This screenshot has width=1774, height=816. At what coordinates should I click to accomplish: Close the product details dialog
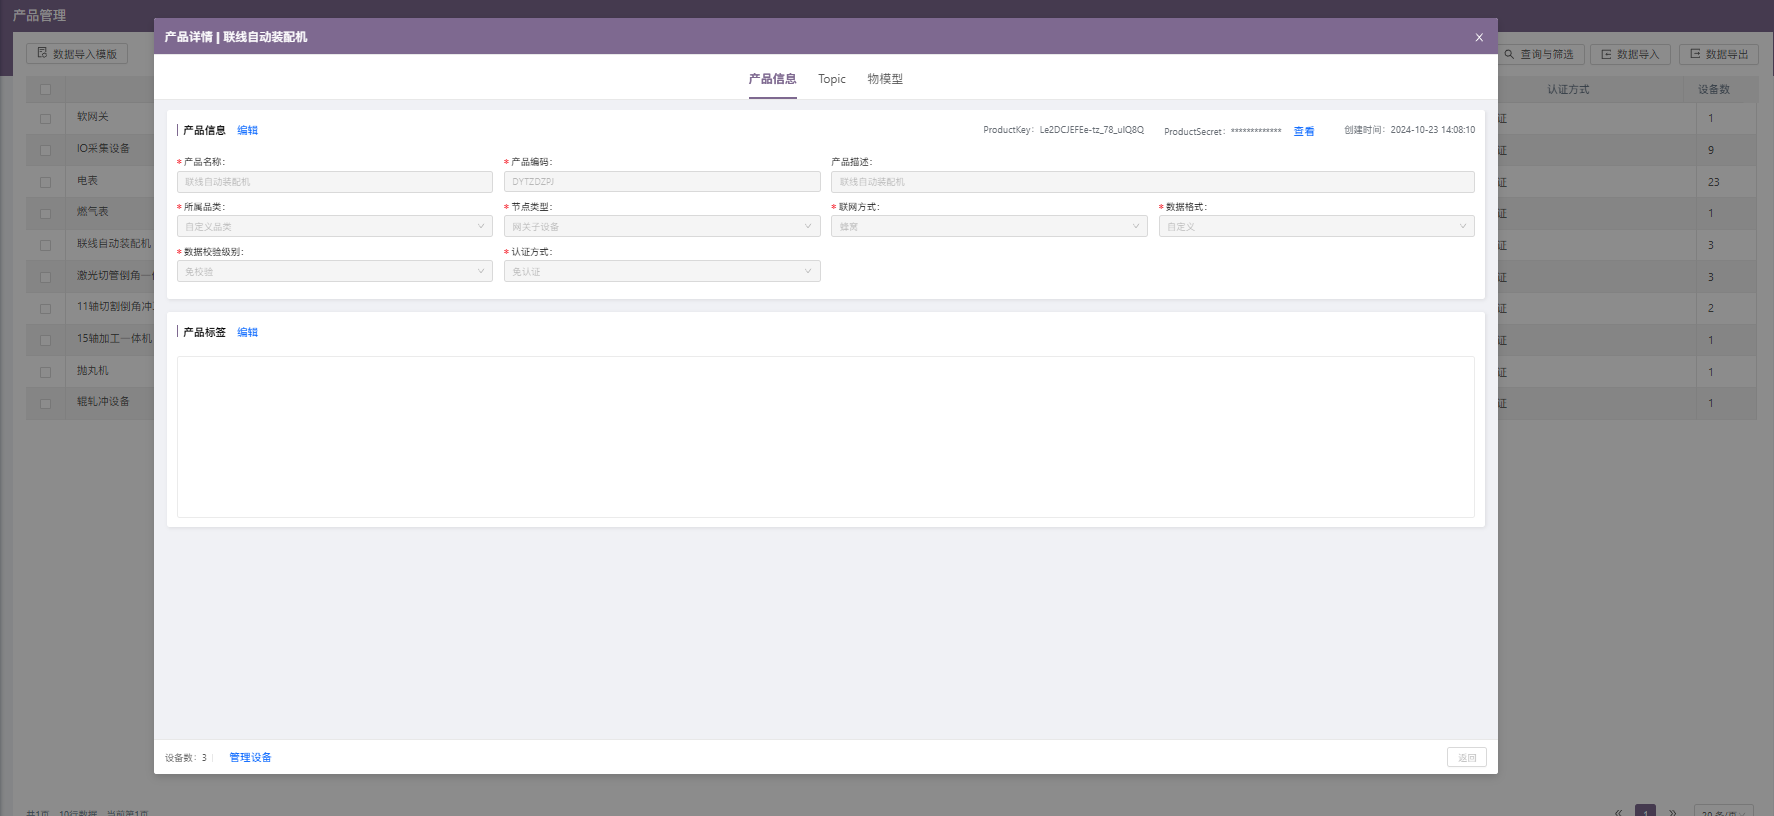1479,37
